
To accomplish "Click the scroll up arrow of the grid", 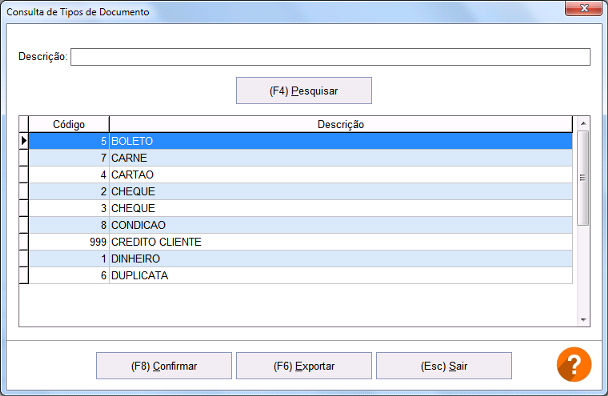I will coord(583,124).
